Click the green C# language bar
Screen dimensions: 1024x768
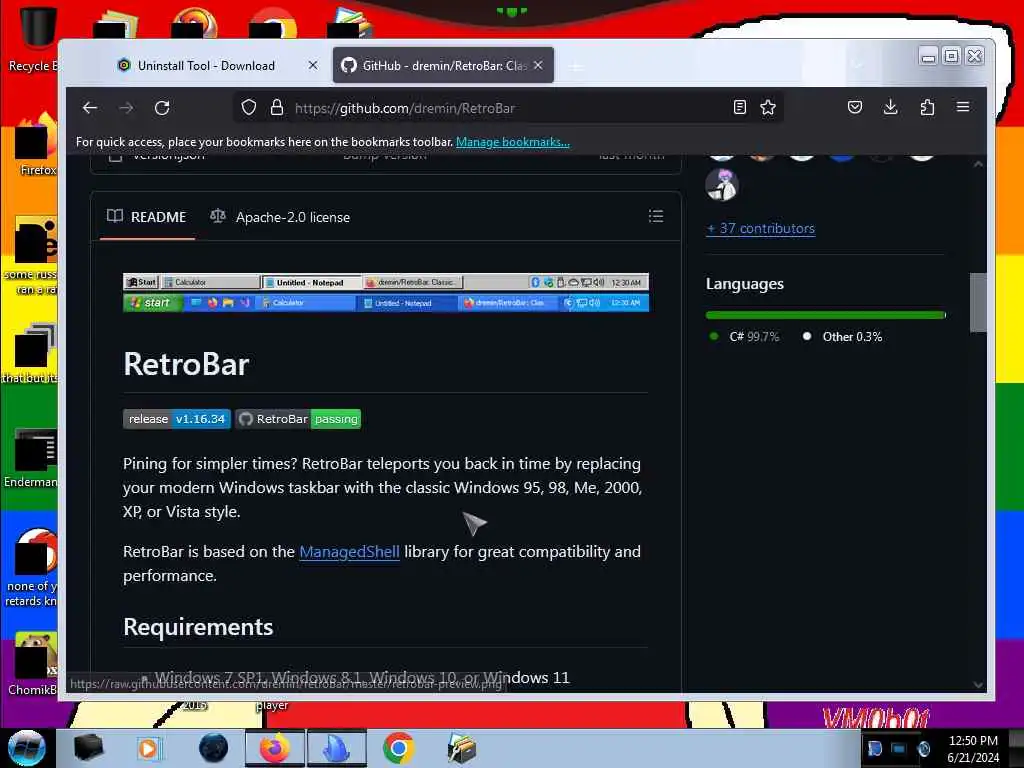pos(825,315)
